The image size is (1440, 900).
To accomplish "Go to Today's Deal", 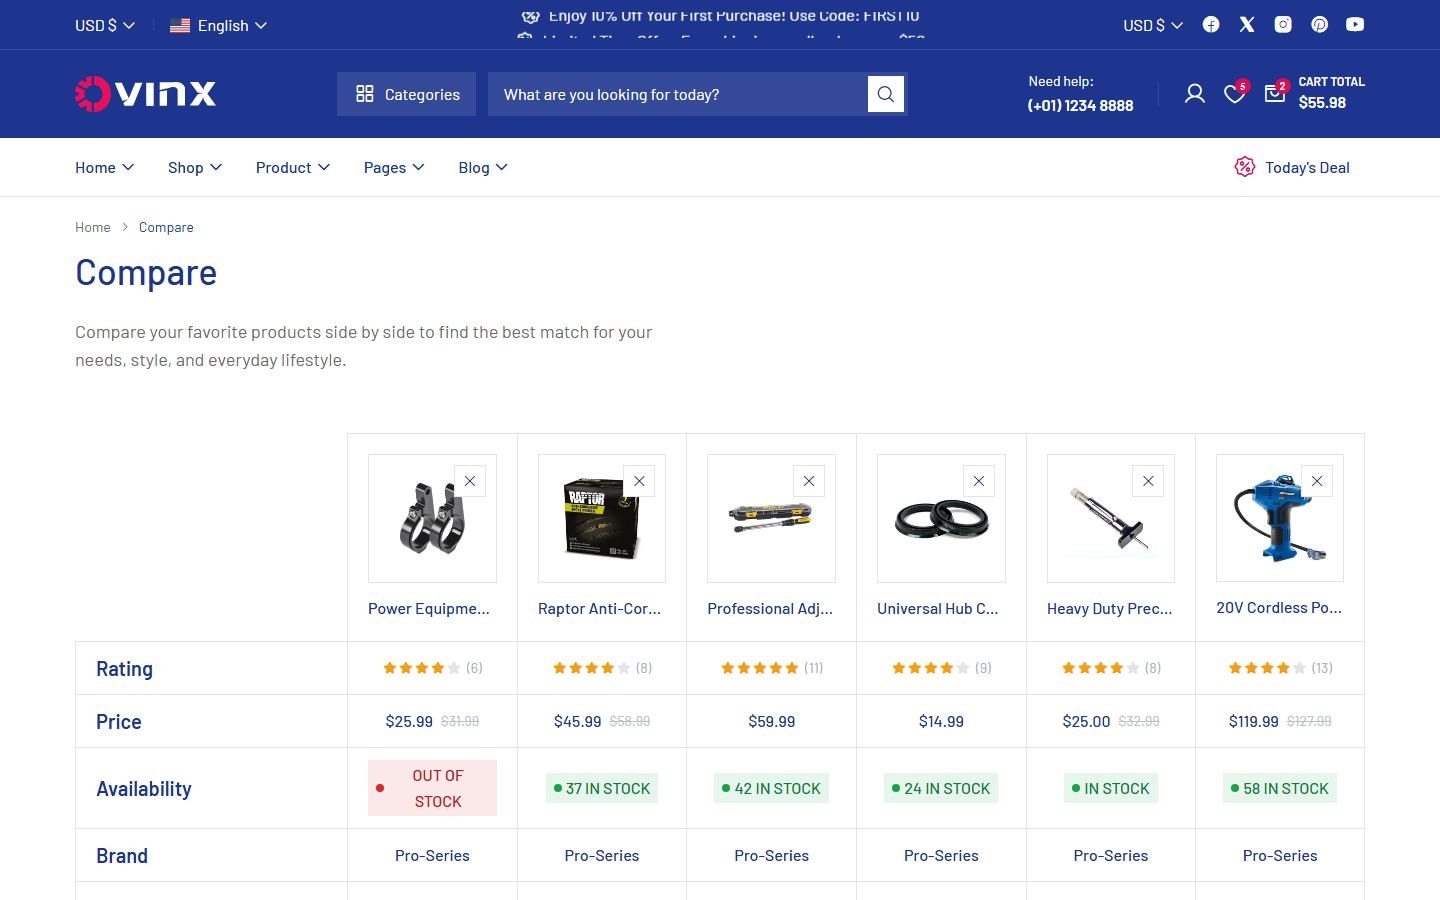I will [1292, 168].
